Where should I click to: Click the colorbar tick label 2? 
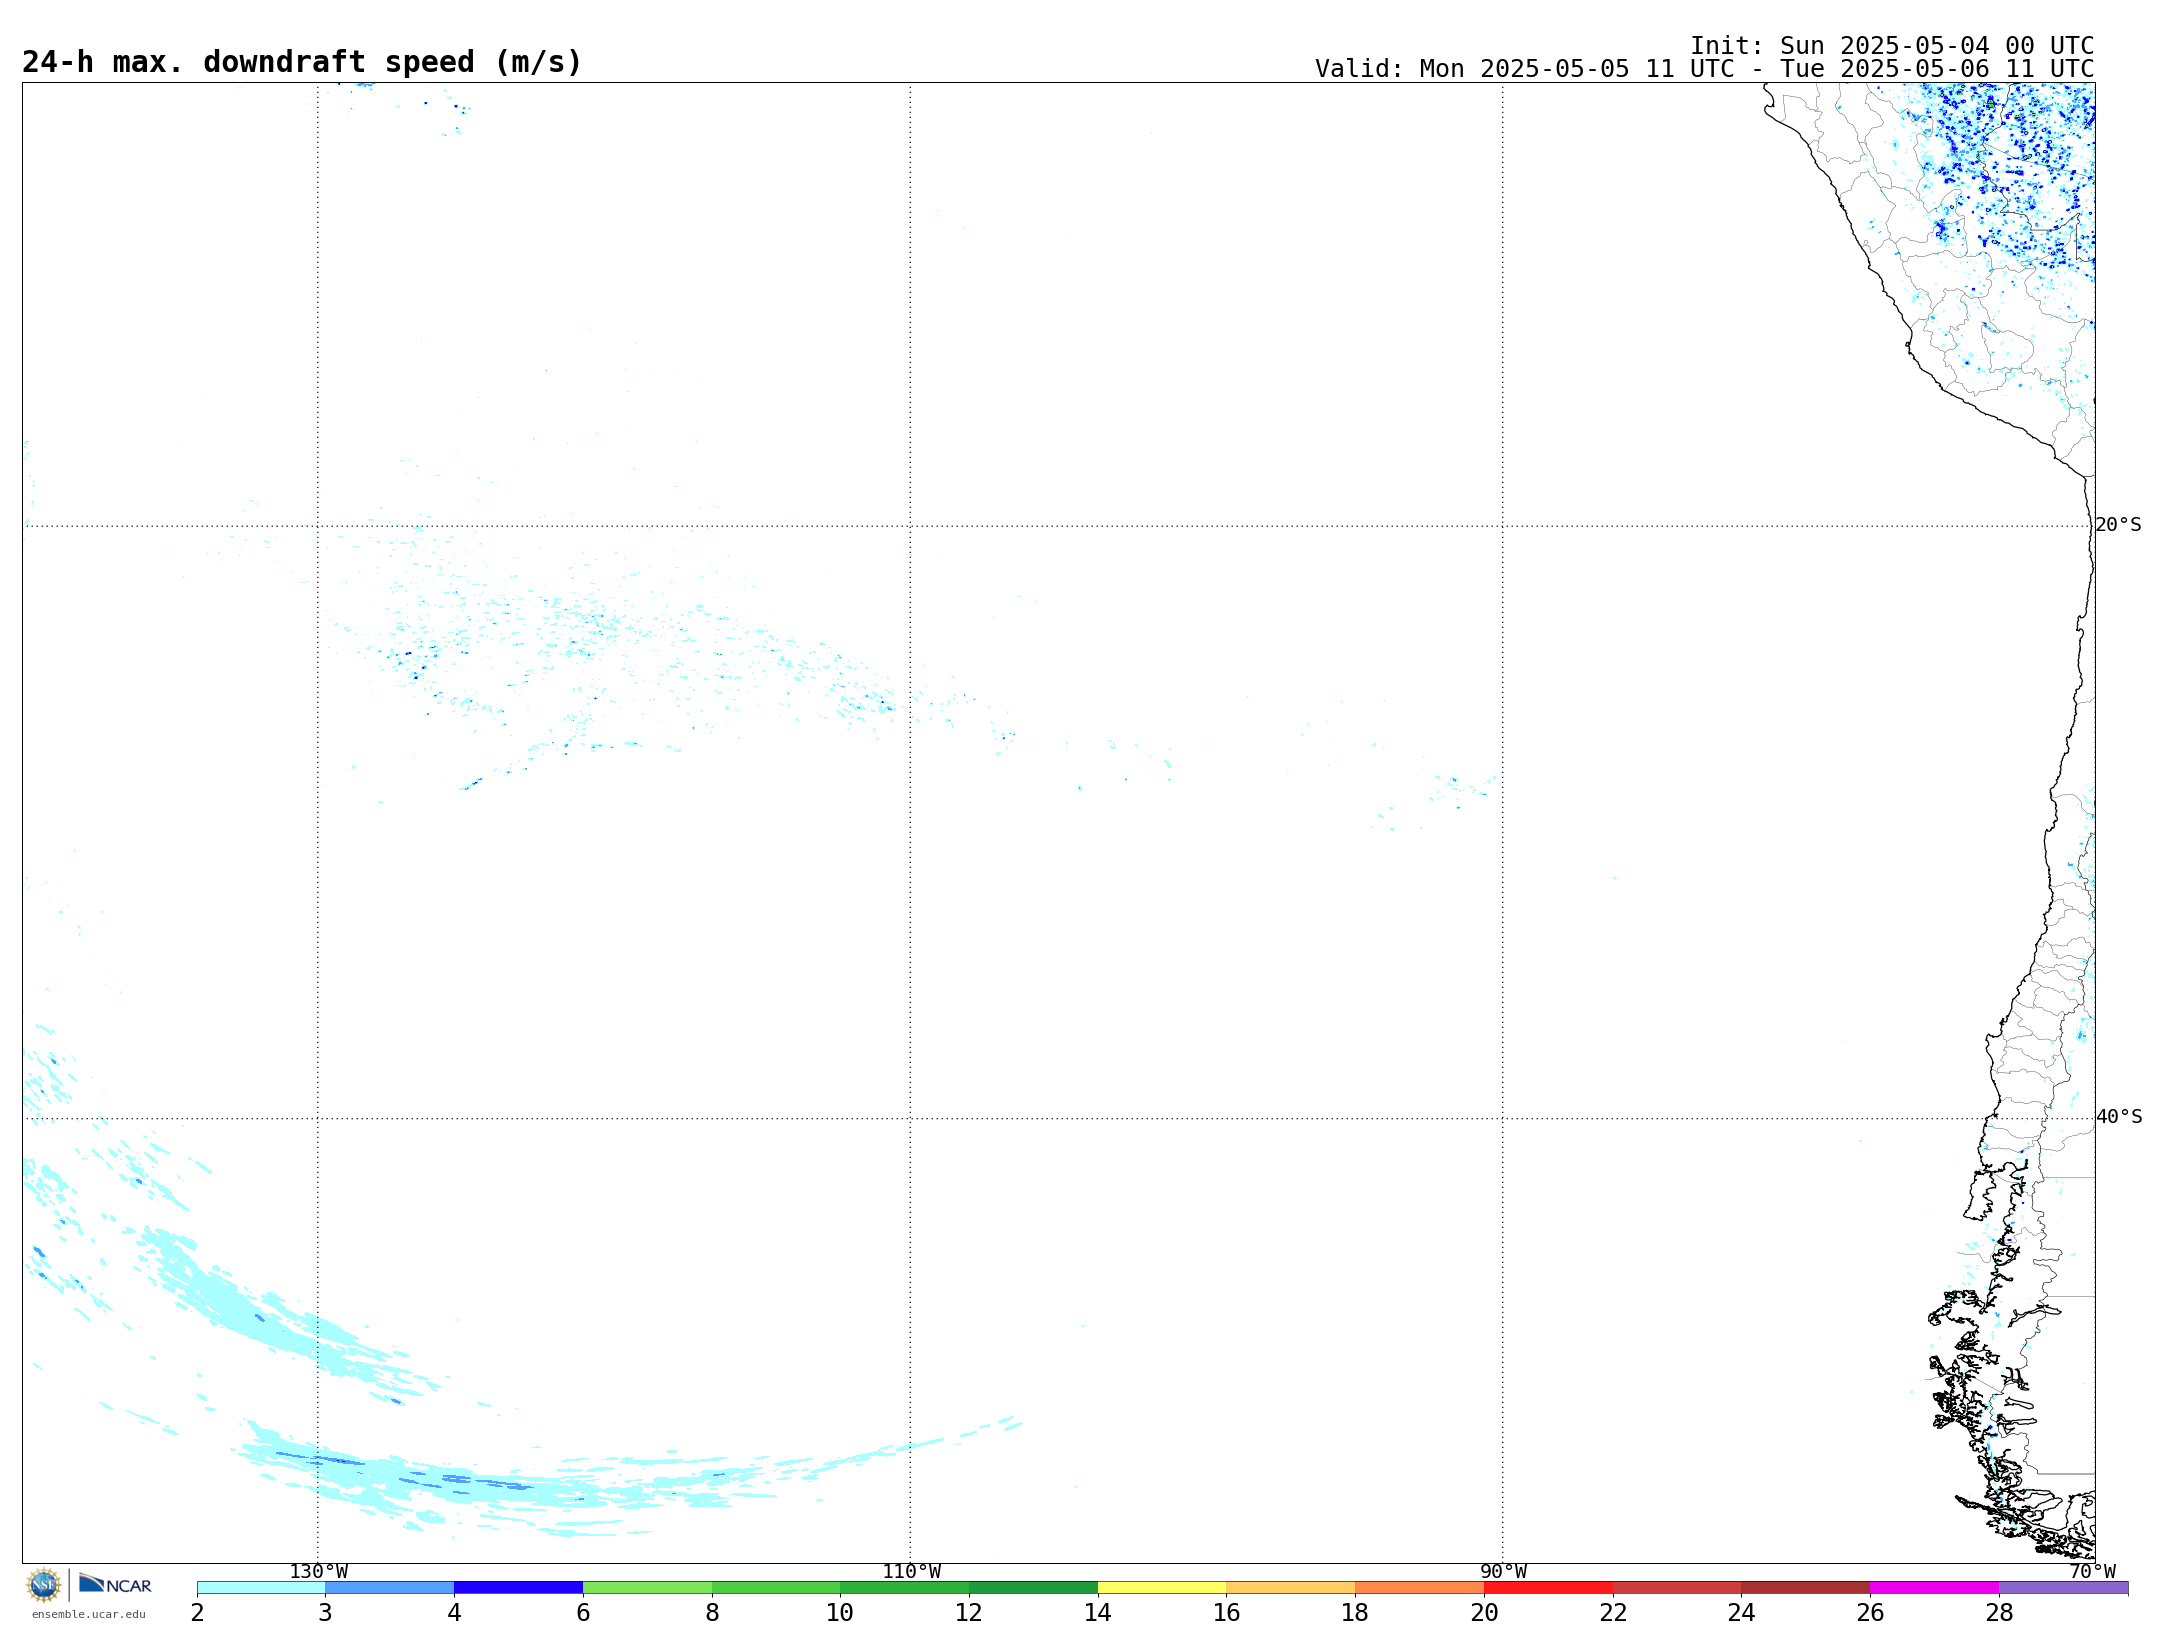point(197,1613)
